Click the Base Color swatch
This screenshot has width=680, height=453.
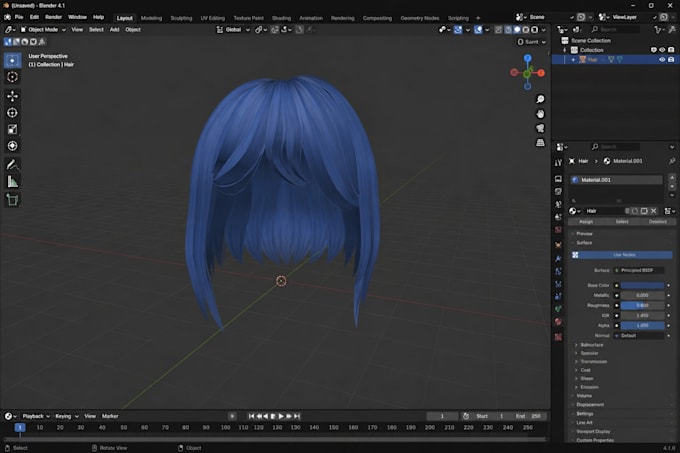(642, 285)
